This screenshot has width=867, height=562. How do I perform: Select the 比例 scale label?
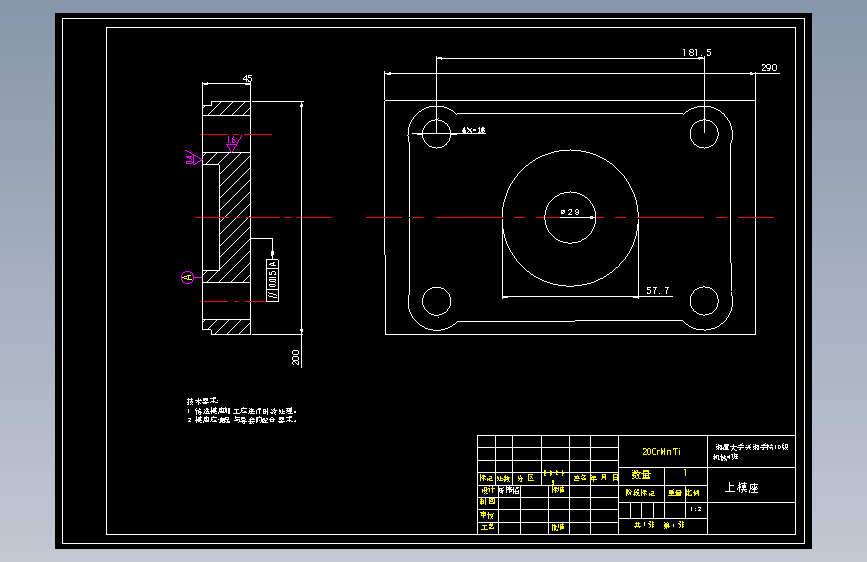[x=693, y=492]
